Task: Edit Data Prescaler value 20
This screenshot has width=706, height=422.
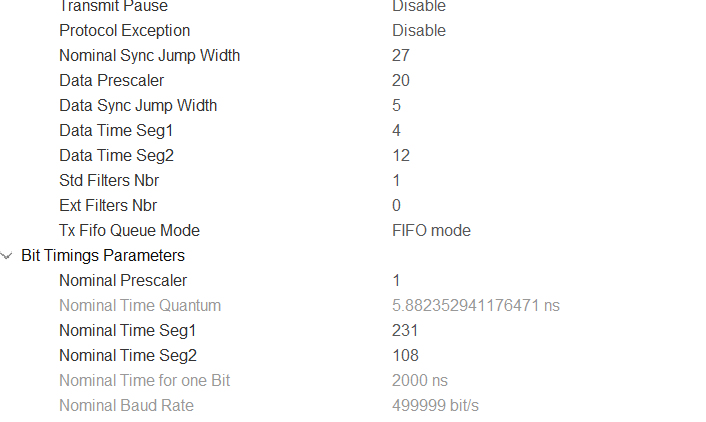Action: click(x=401, y=81)
